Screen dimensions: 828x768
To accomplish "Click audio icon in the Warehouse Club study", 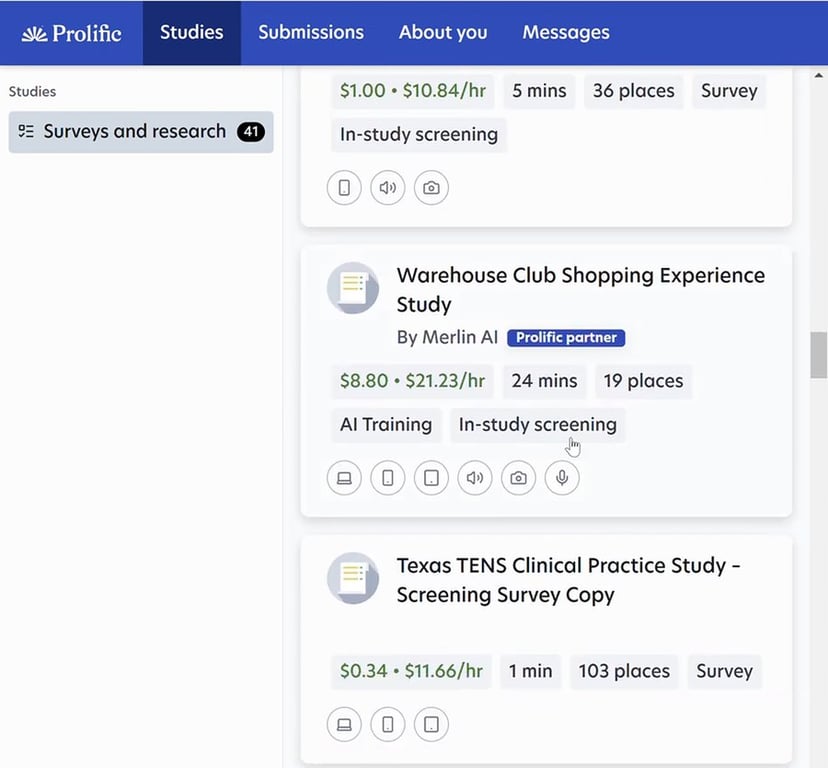I will [475, 478].
